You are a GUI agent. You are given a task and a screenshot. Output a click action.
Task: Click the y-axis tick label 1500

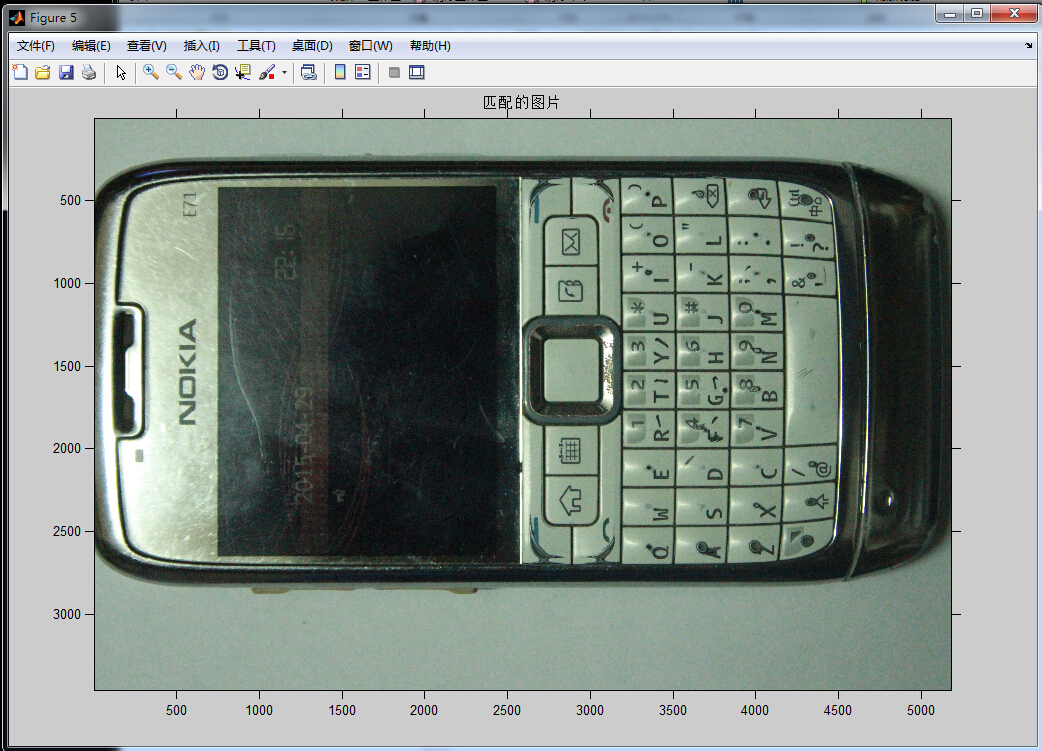(x=67, y=366)
